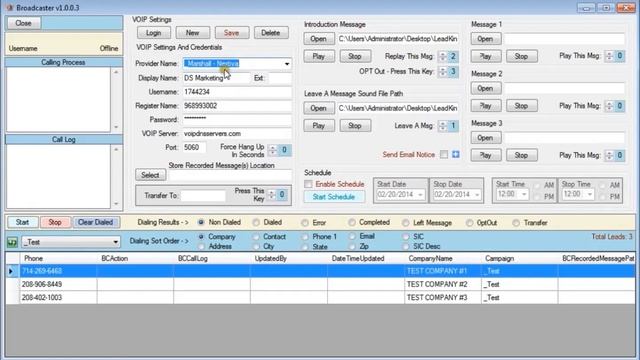Adjust the Transfer Press This Key stepper
The width and height of the screenshot is (640, 360).
point(271,195)
